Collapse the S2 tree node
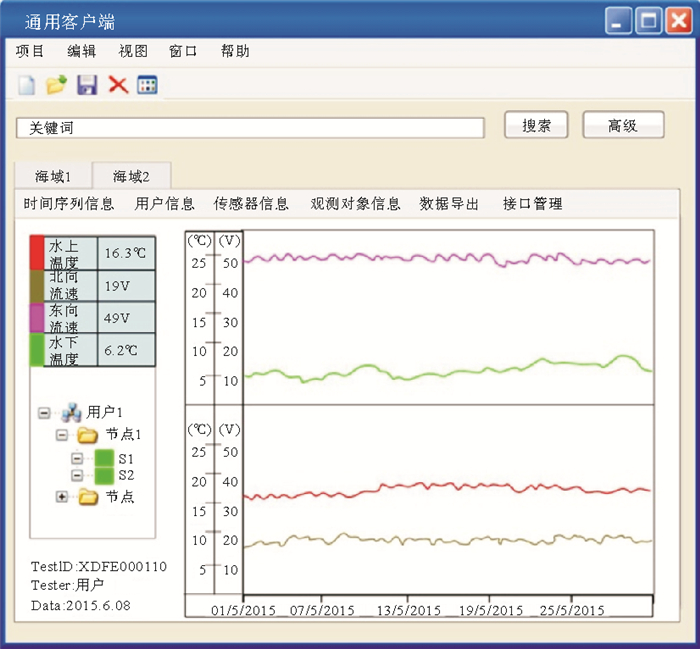 [x=77, y=475]
